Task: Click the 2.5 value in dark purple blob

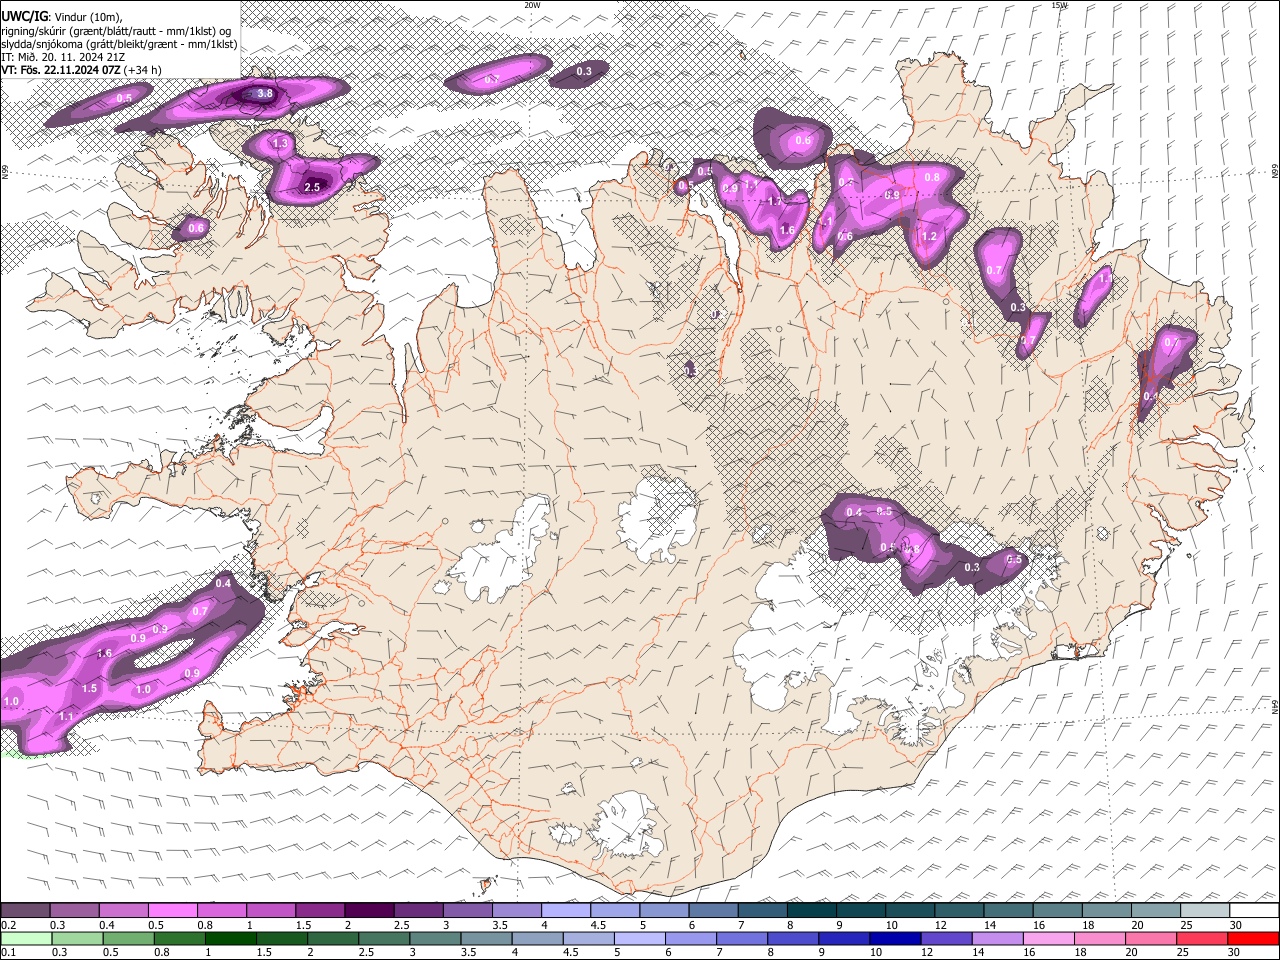Action: pos(312,187)
